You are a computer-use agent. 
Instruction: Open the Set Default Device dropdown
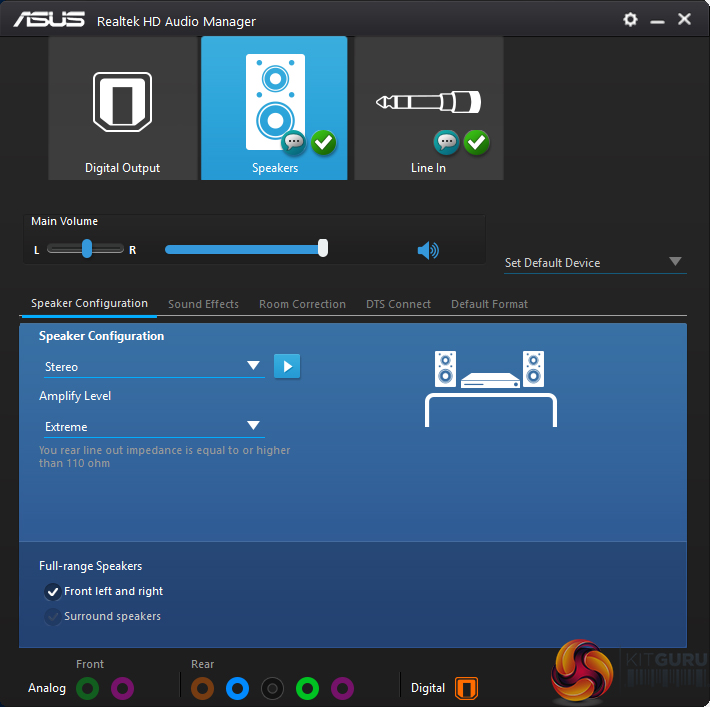tap(595, 263)
